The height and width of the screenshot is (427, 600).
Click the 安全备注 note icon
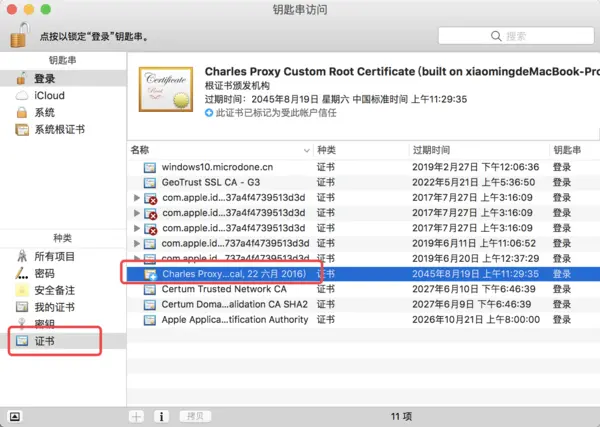pos(22,290)
